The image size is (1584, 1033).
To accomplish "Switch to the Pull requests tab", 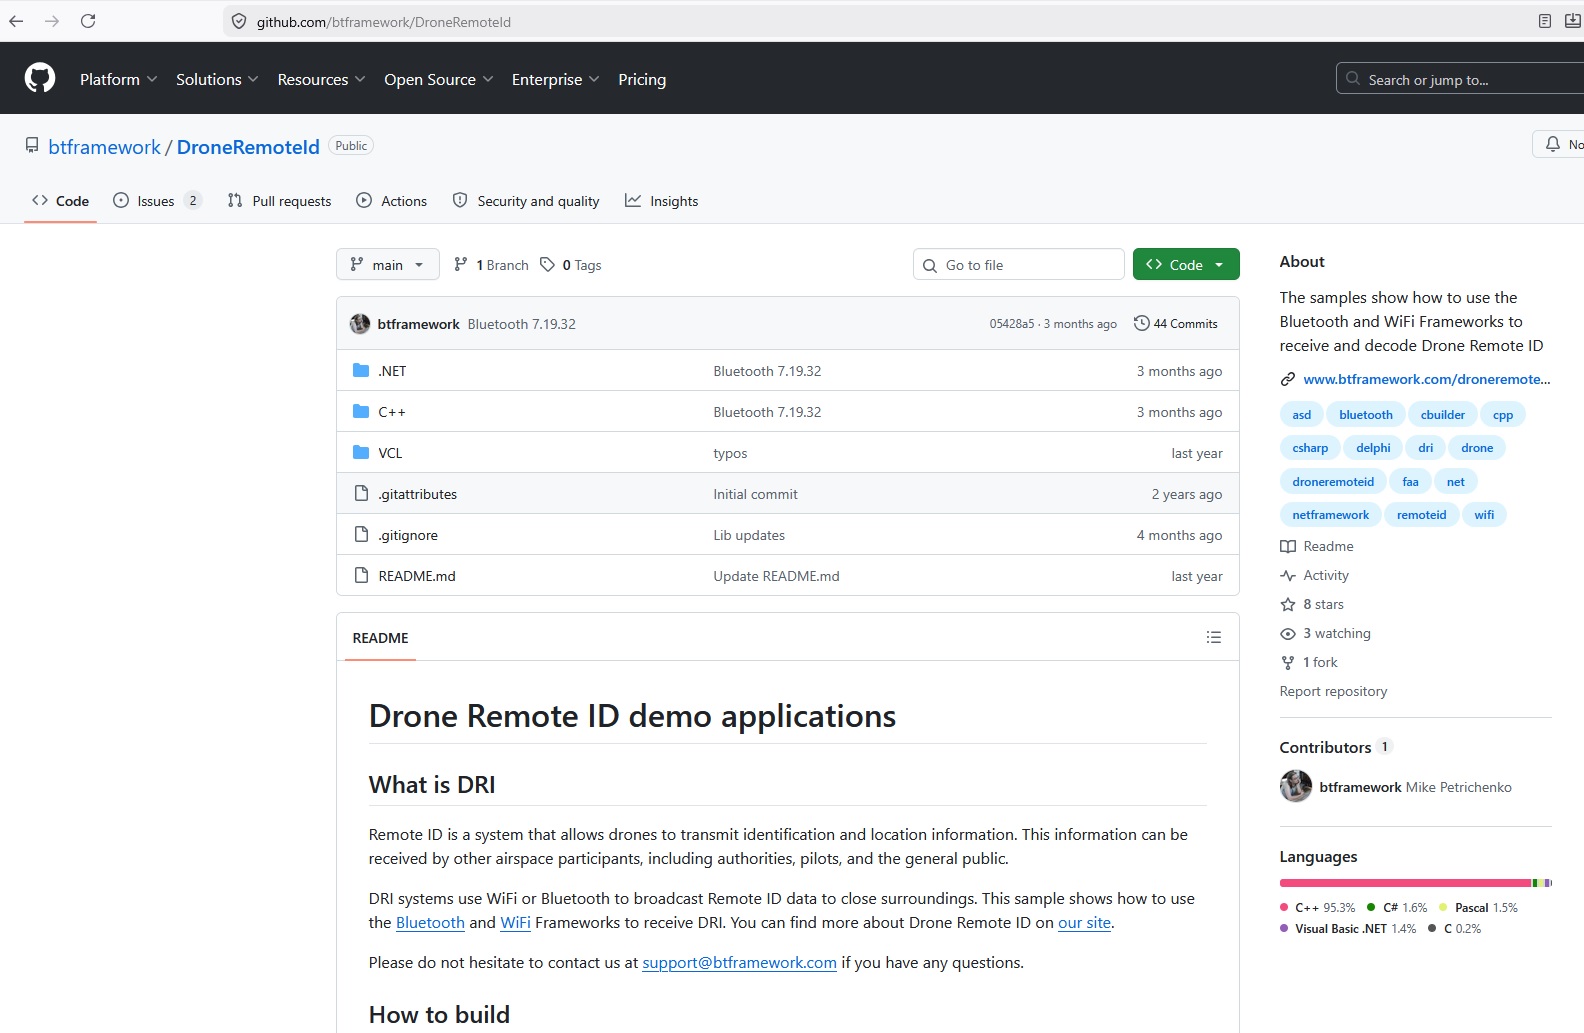I will 279,201.
